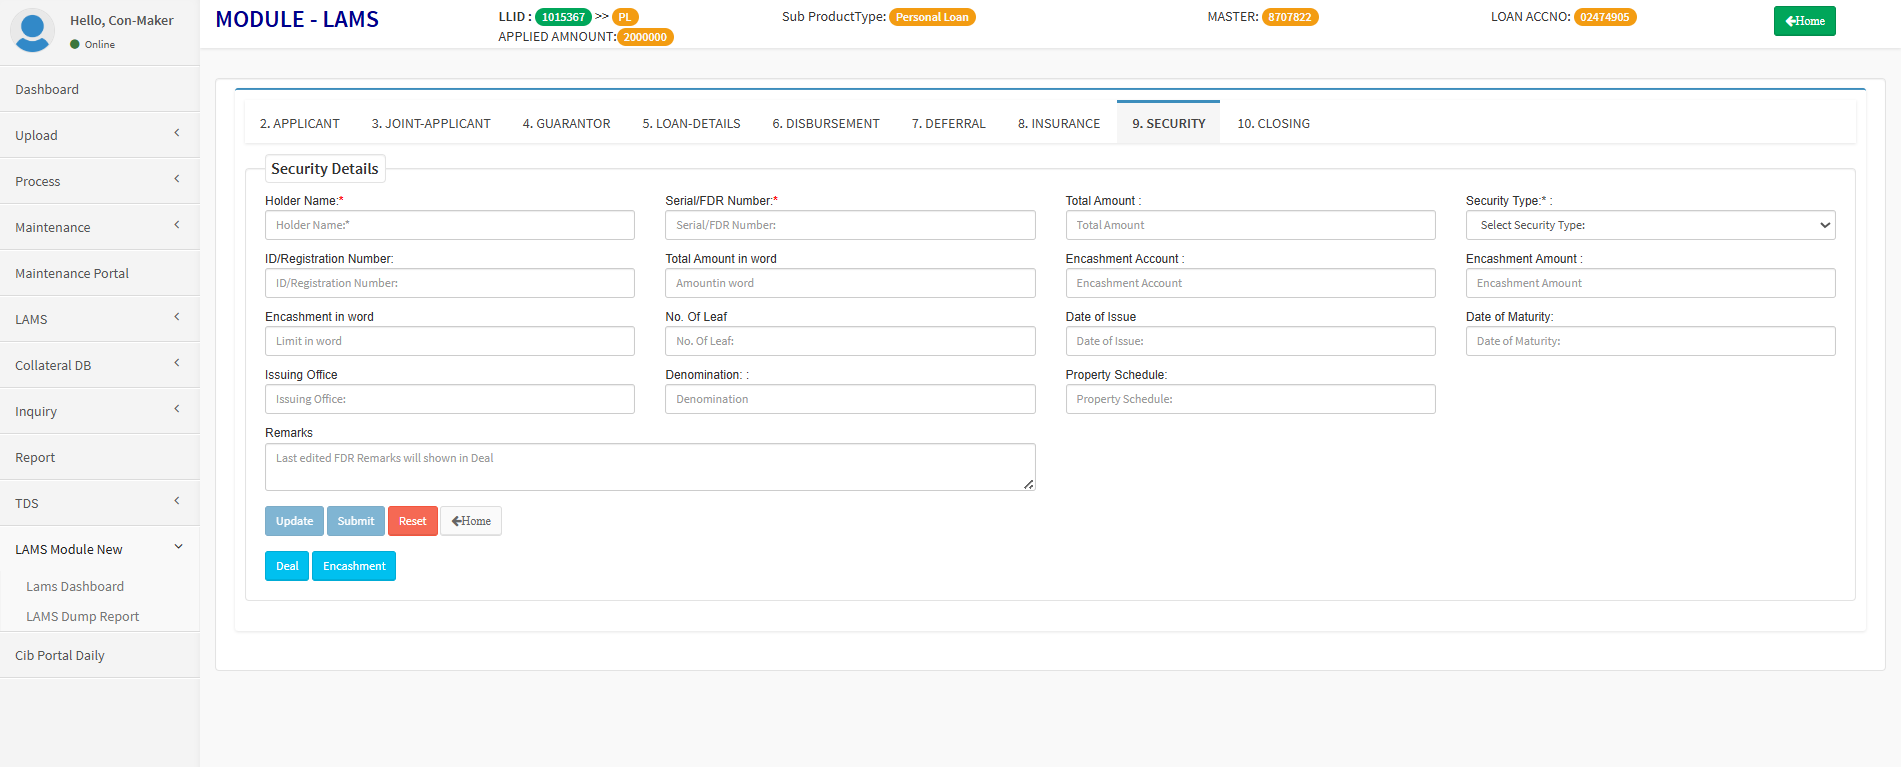
Task: Click the LLID 1015367 badge
Action: [x=563, y=17]
